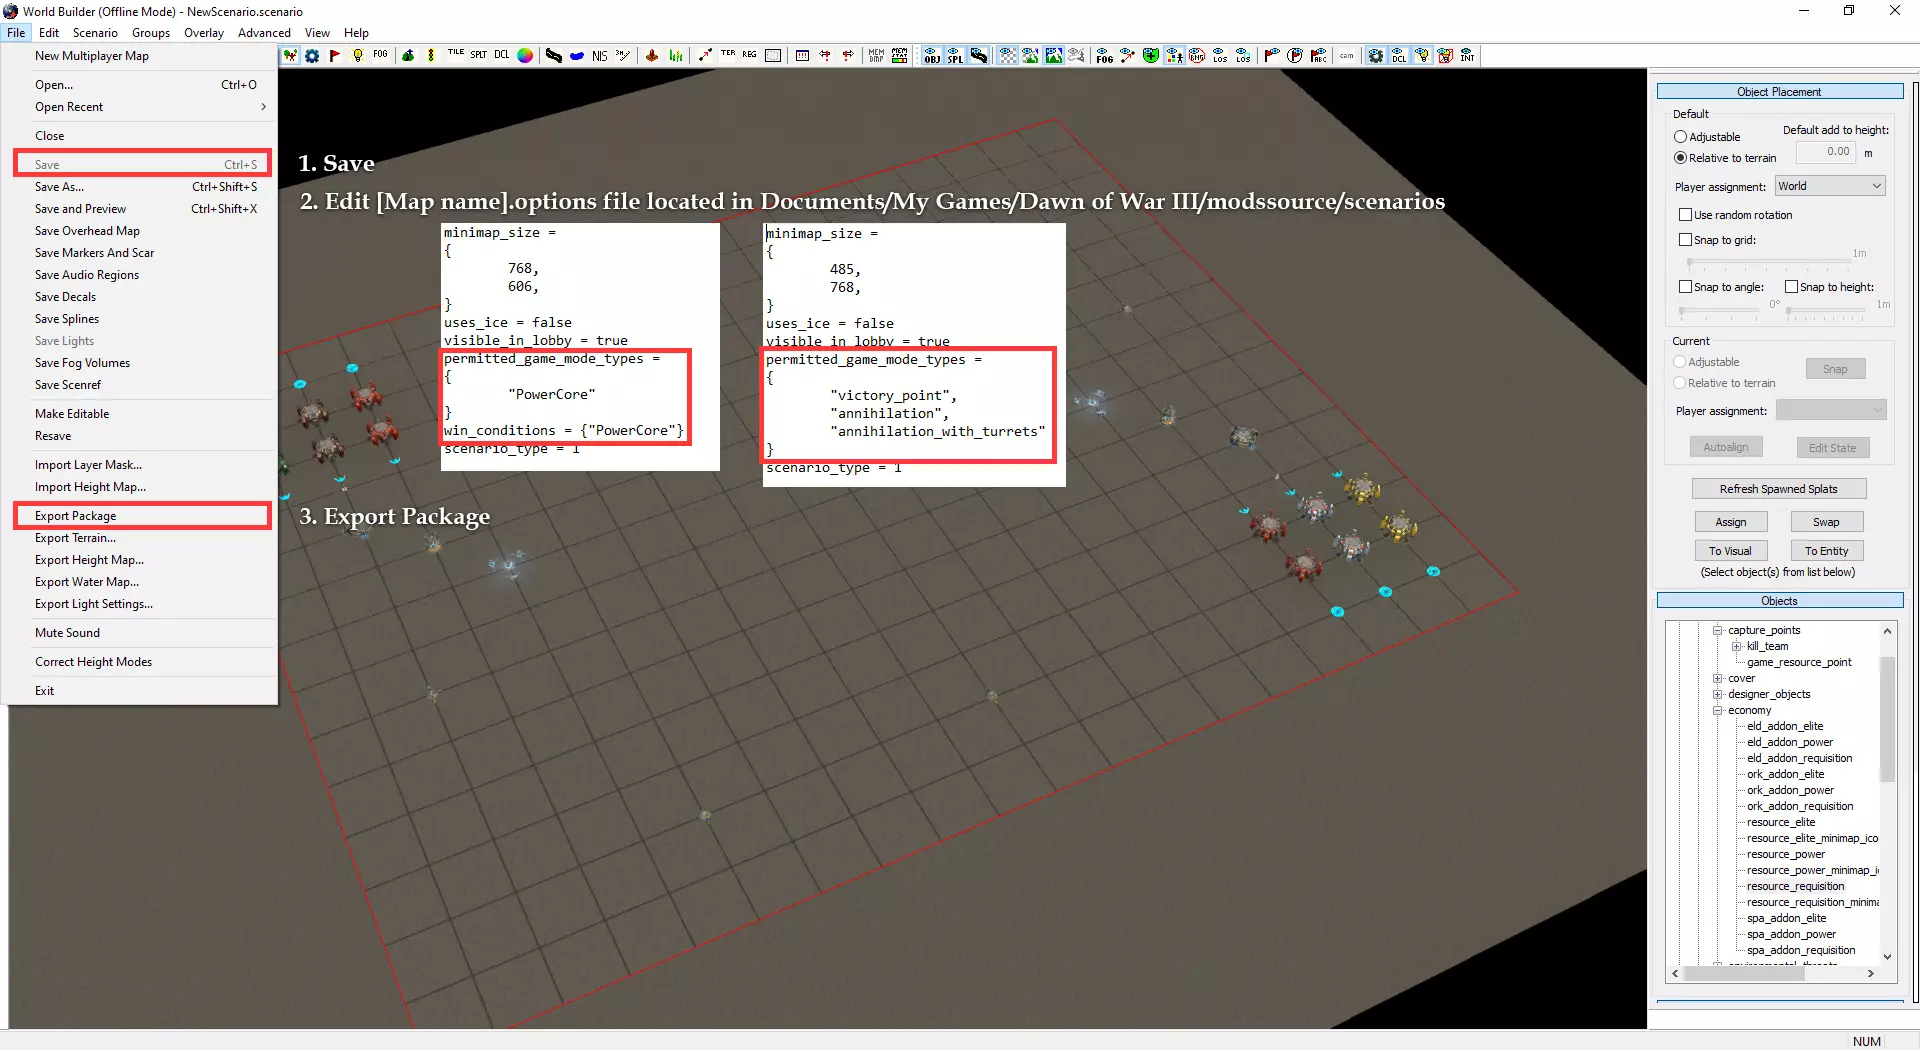Choose Import Height Map menu entry
The height and width of the screenshot is (1050, 1920).
point(140,487)
